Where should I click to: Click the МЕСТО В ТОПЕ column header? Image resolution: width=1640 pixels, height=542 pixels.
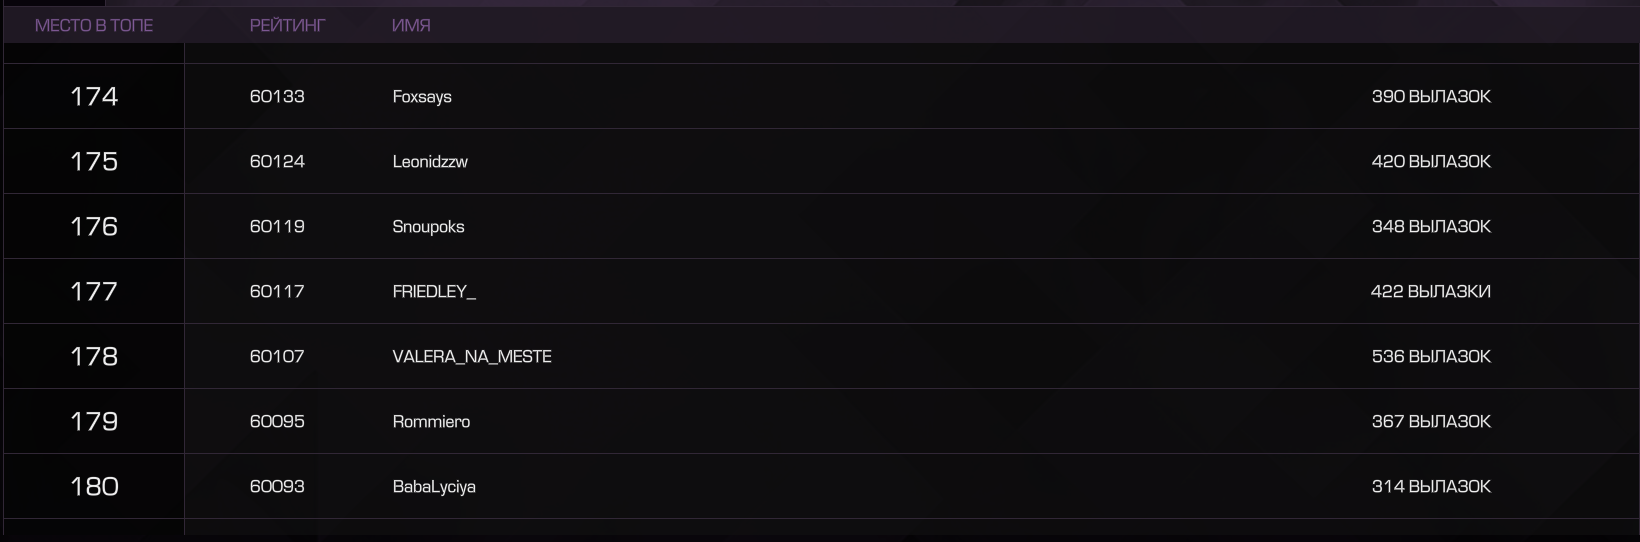pyautogui.click(x=94, y=25)
